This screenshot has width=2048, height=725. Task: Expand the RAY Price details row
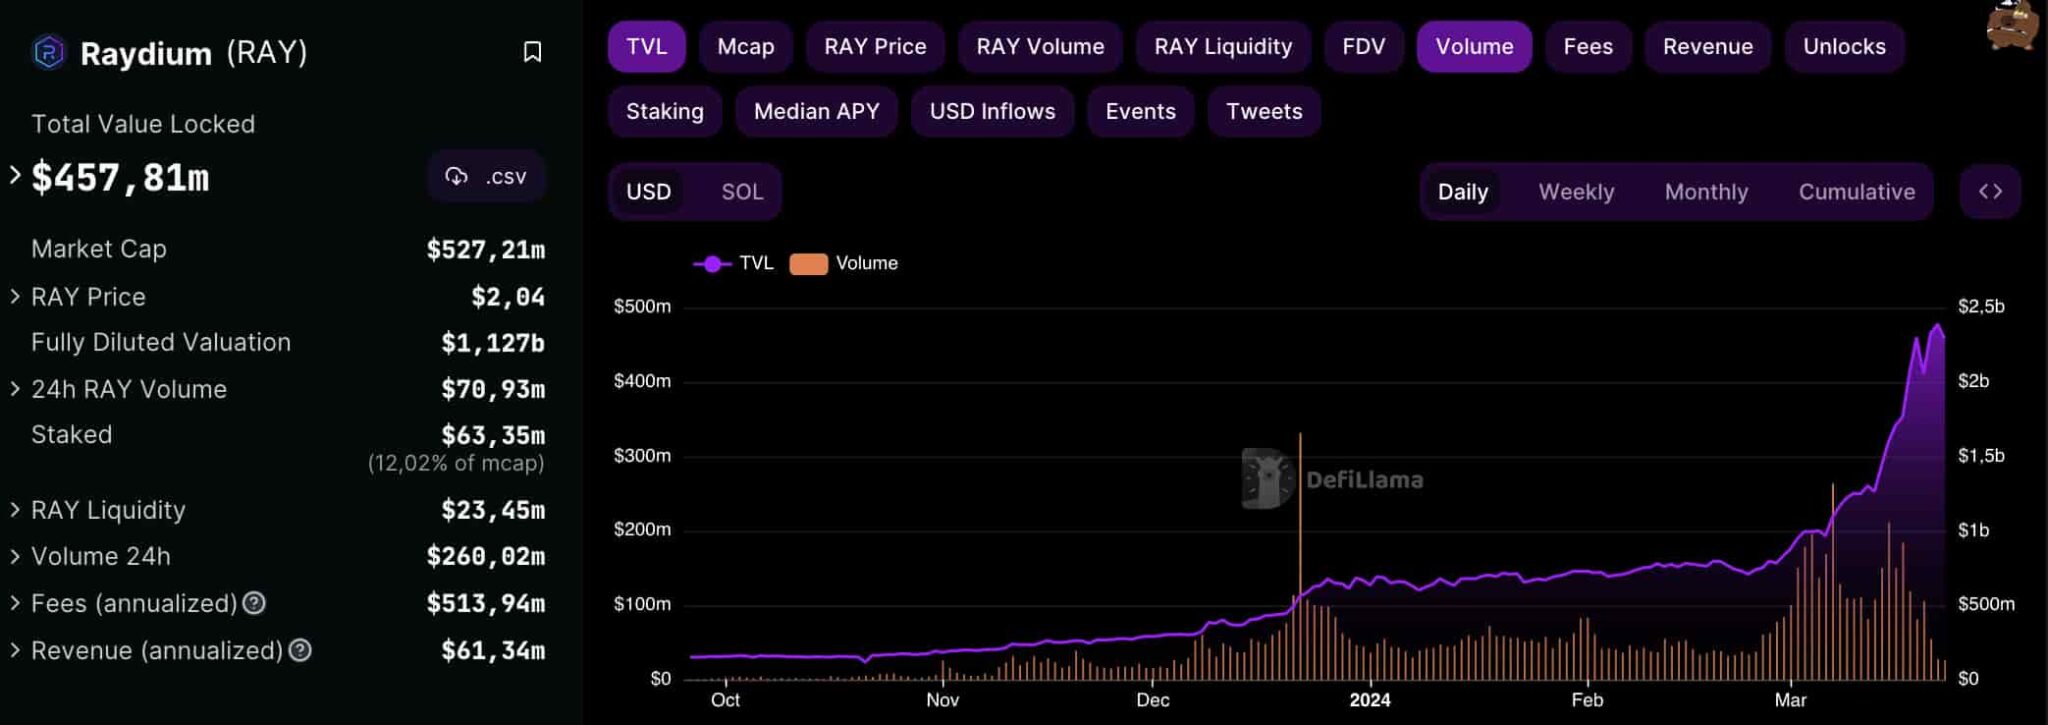(15, 297)
